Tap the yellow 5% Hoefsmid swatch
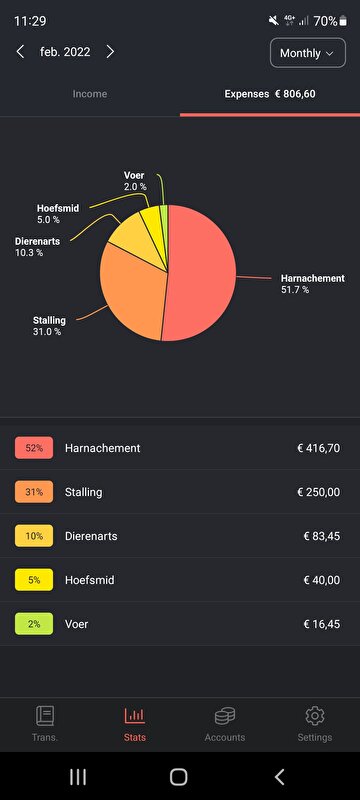This screenshot has height=800, width=360. (34, 580)
